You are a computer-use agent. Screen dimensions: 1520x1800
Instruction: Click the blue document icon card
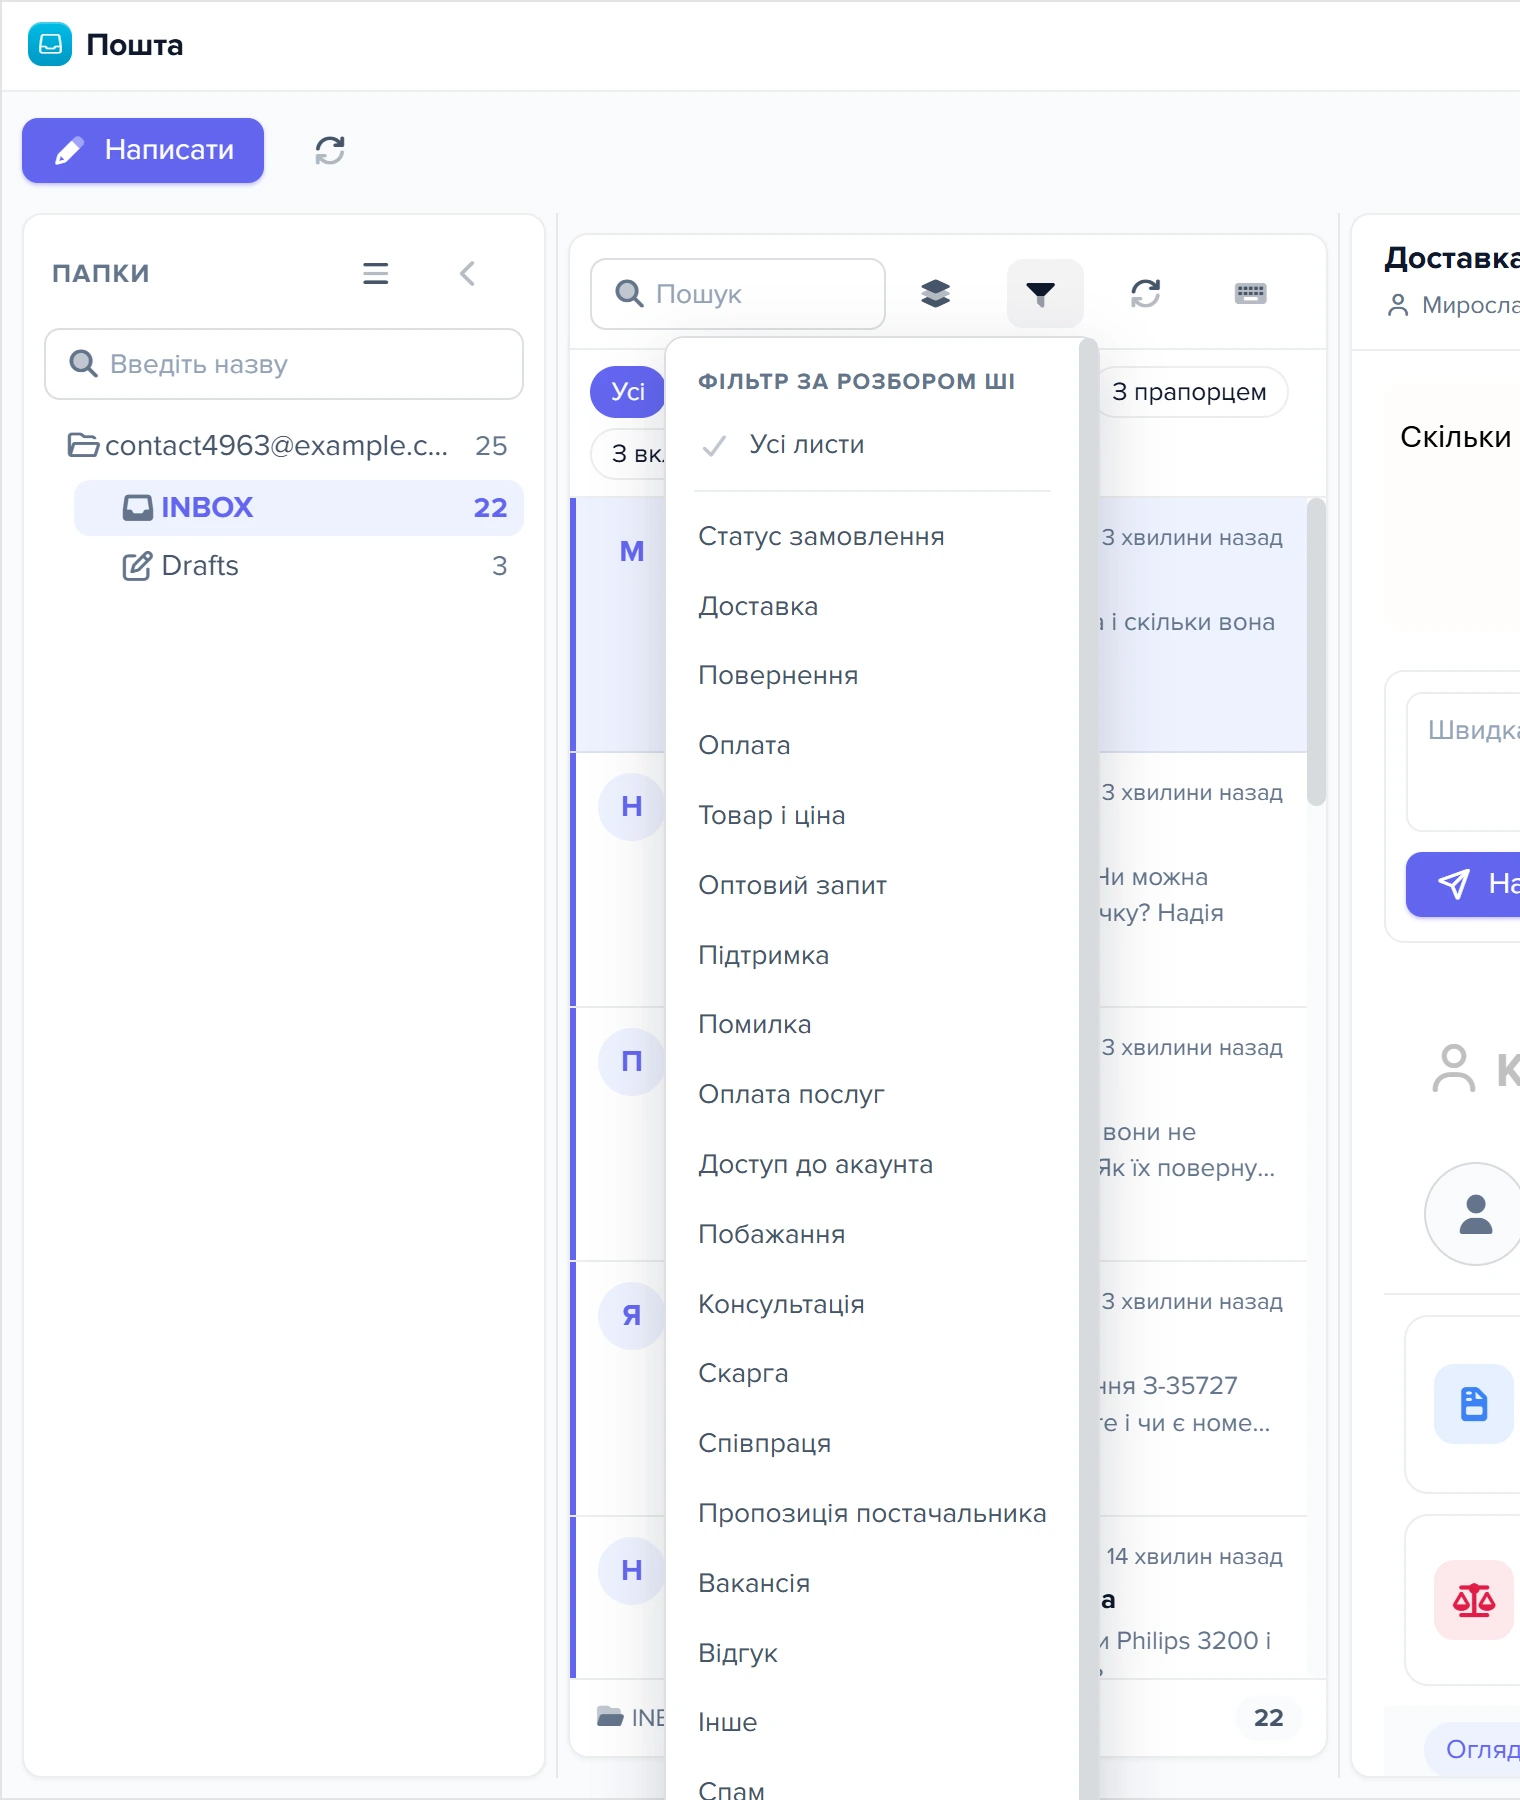[x=1474, y=1404]
